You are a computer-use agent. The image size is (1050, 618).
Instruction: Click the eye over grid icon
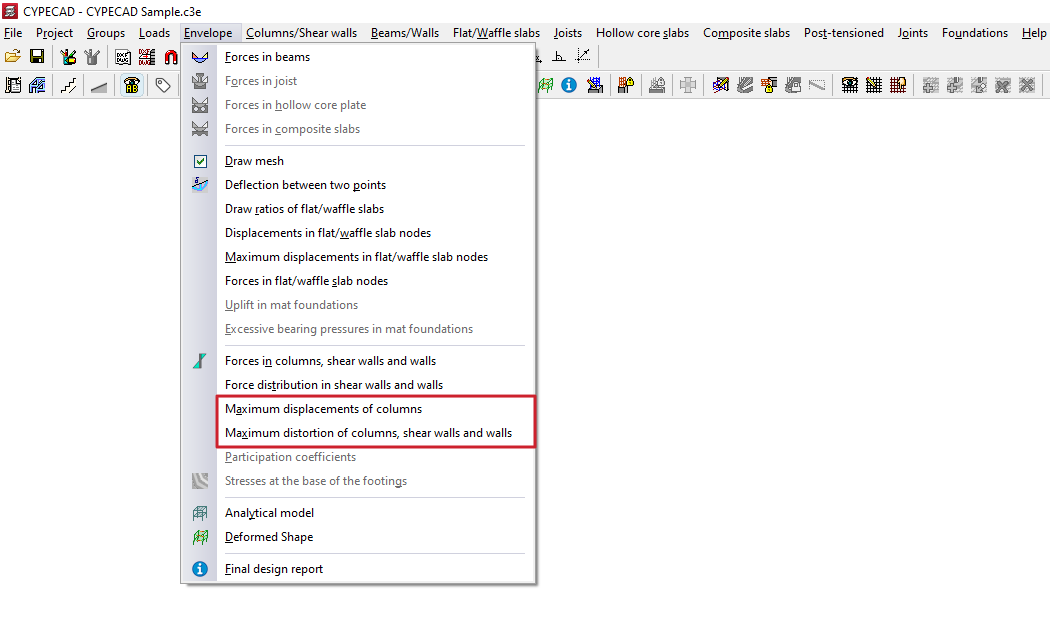(x=850, y=85)
